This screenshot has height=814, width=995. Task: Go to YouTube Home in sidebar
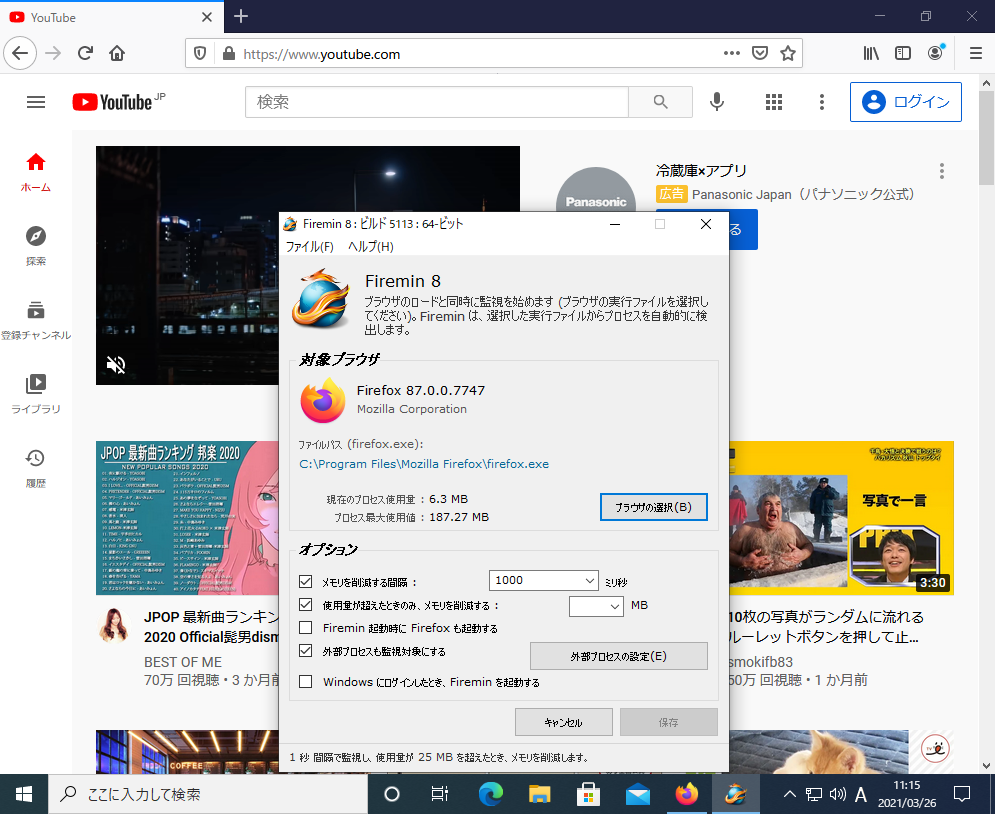(36, 171)
